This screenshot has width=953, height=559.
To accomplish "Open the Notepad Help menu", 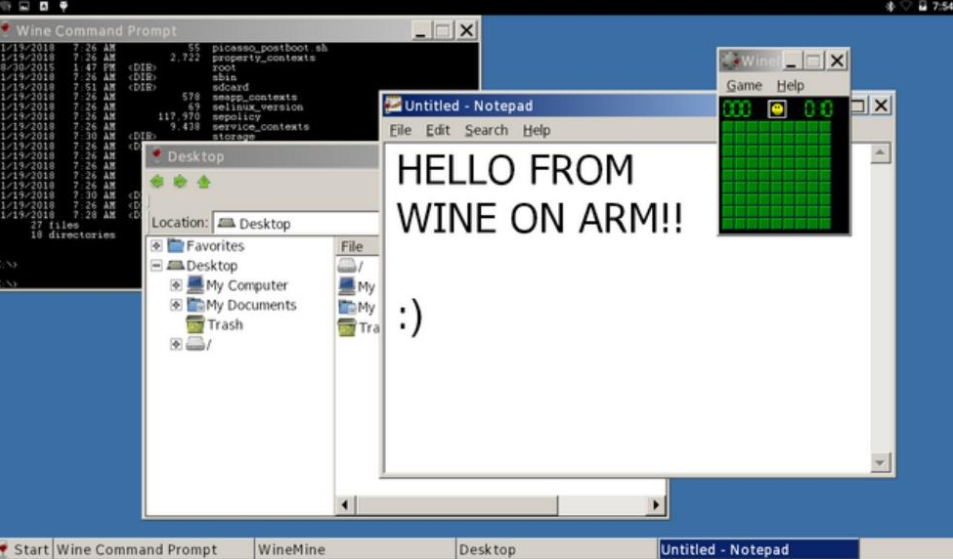I will click(x=537, y=130).
